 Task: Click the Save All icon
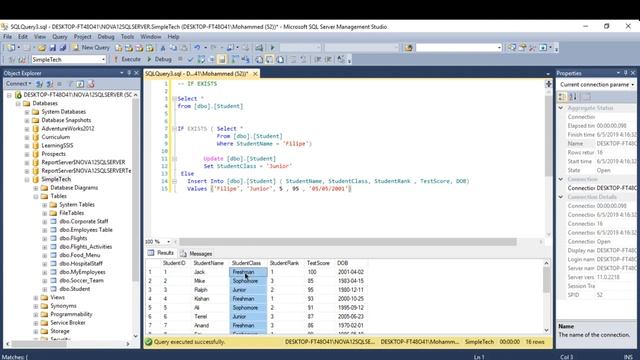(63, 48)
